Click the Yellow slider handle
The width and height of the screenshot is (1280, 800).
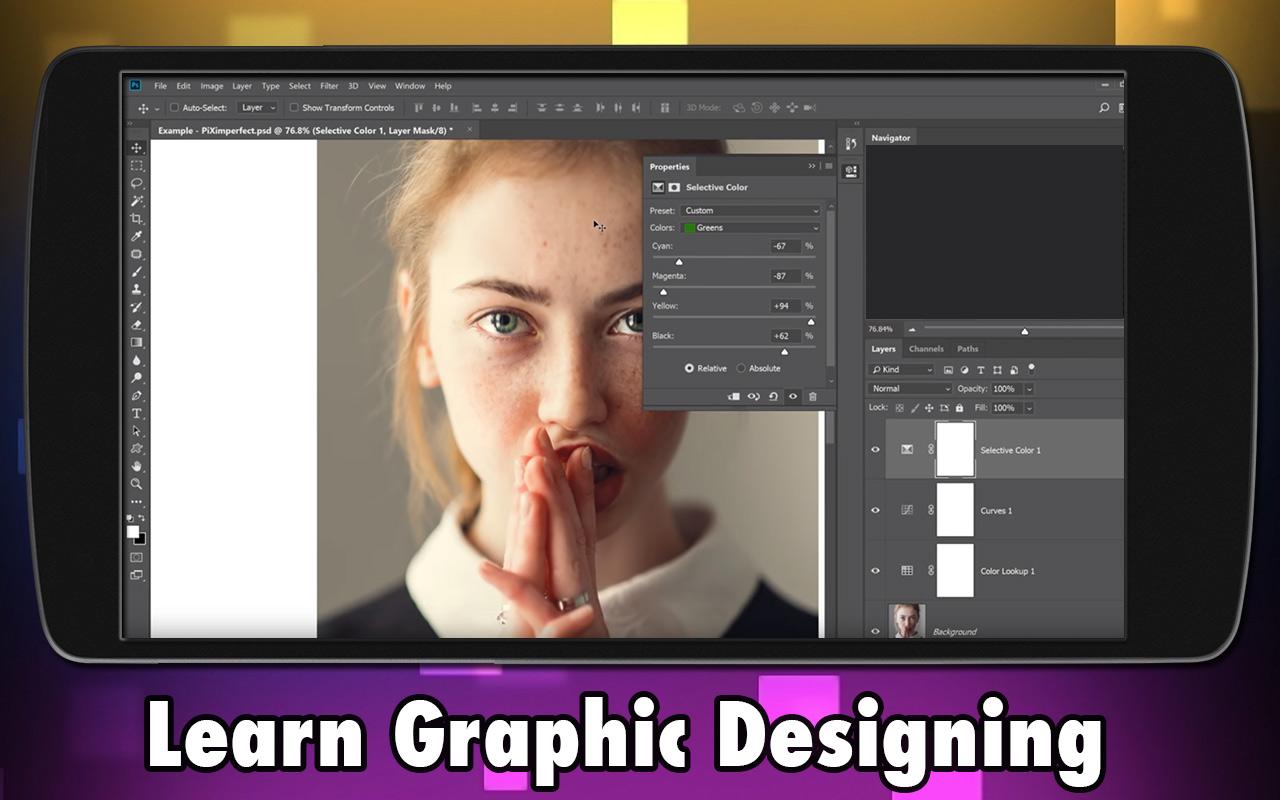click(x=810, y=322)
